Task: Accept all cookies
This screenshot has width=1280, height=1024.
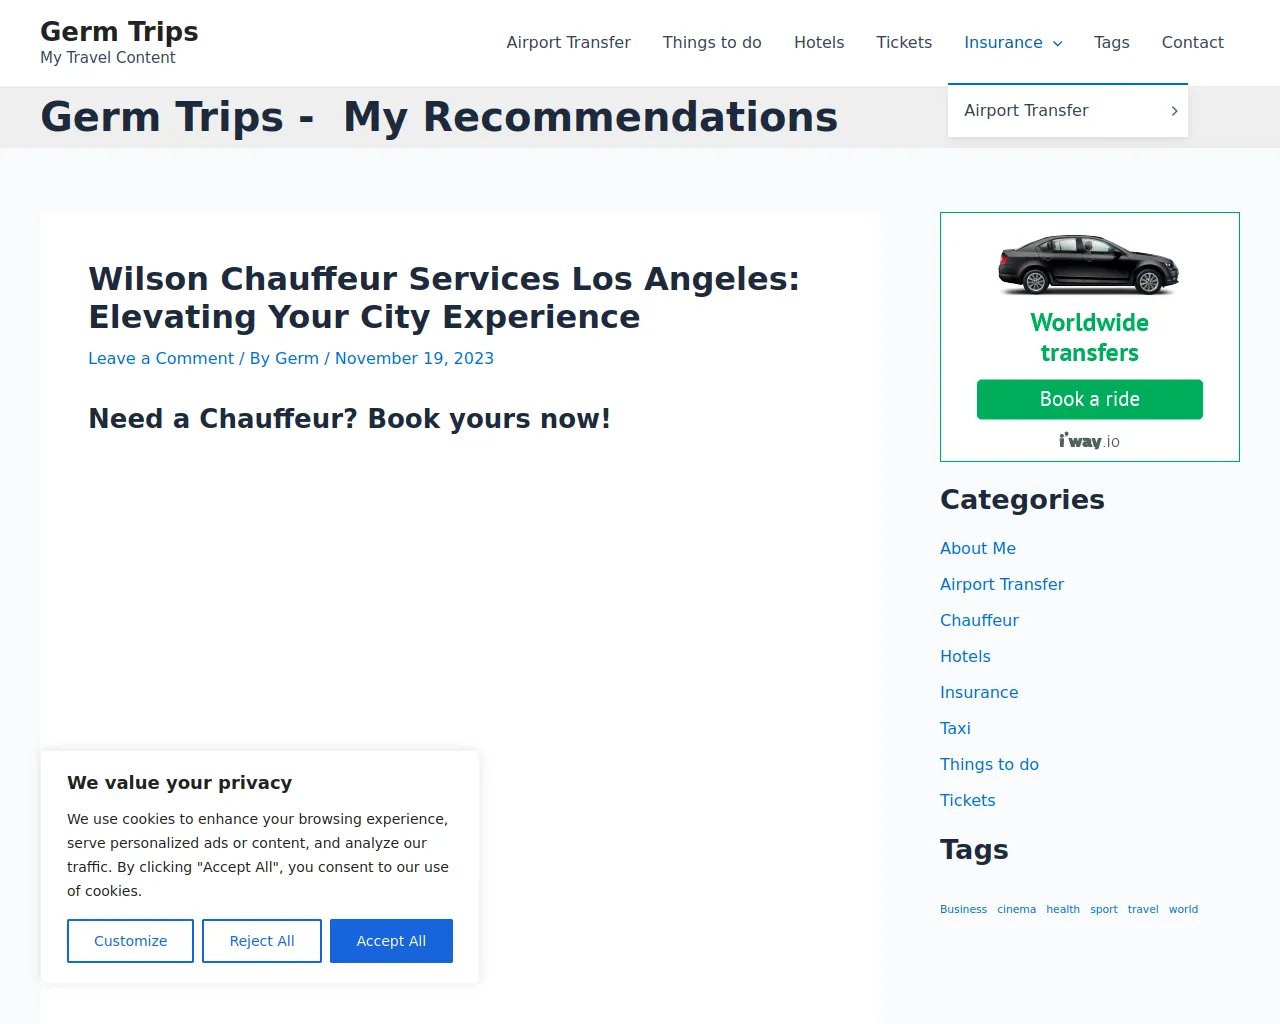Action: (x=391, y=941)
